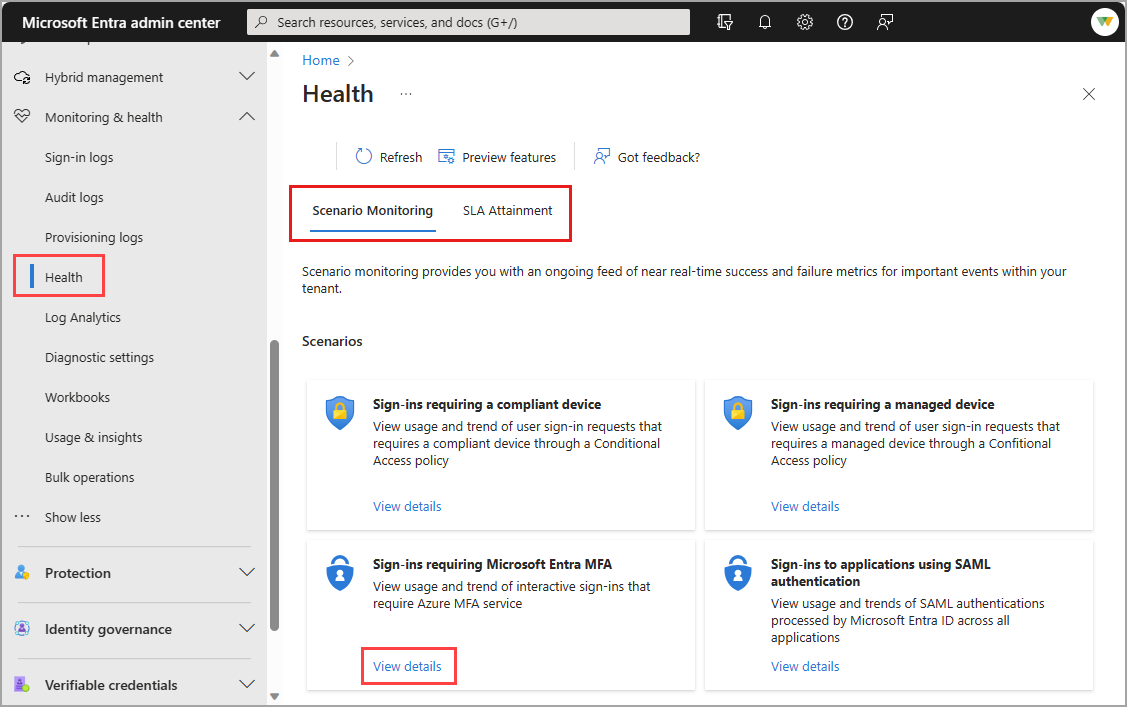The image size is (1127, 707).
Task: Click the Scenarios section heading
Action: (332, 341)
